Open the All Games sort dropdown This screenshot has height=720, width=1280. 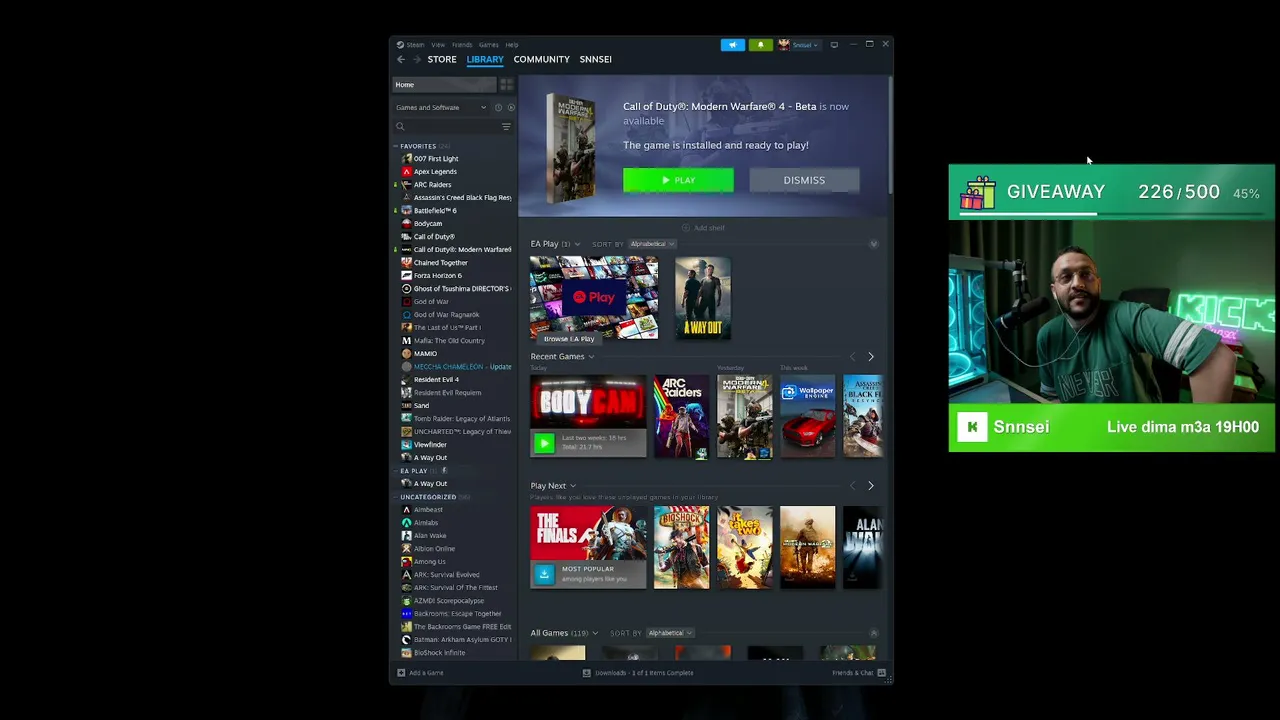click(670, 633)
